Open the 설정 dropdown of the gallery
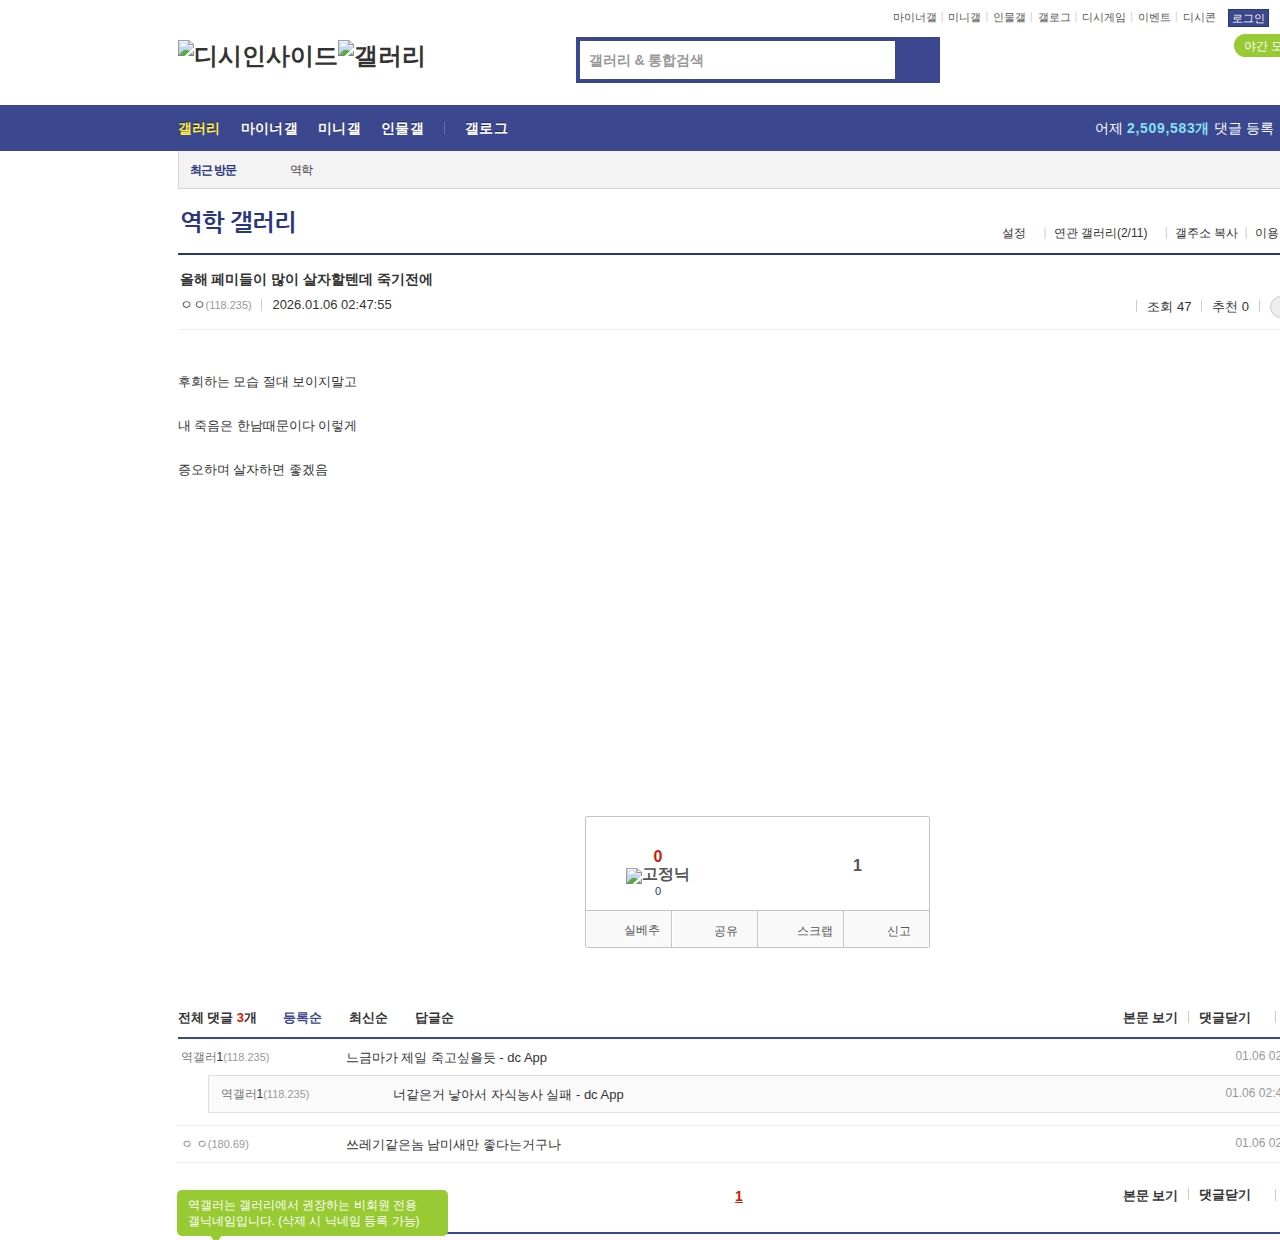This screenshot has width=1280, height=1240. pyautogui.click(x=1013, y=233)
